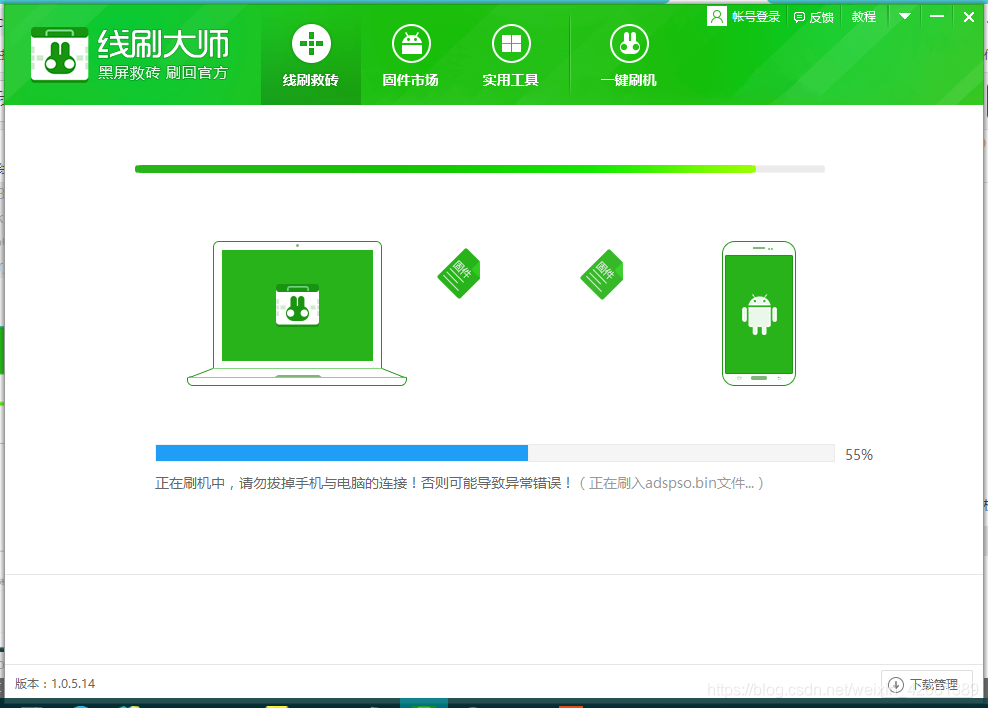Open the 固件市场 firmware market tab
988x708 pixels.
(x=411, y=55)
